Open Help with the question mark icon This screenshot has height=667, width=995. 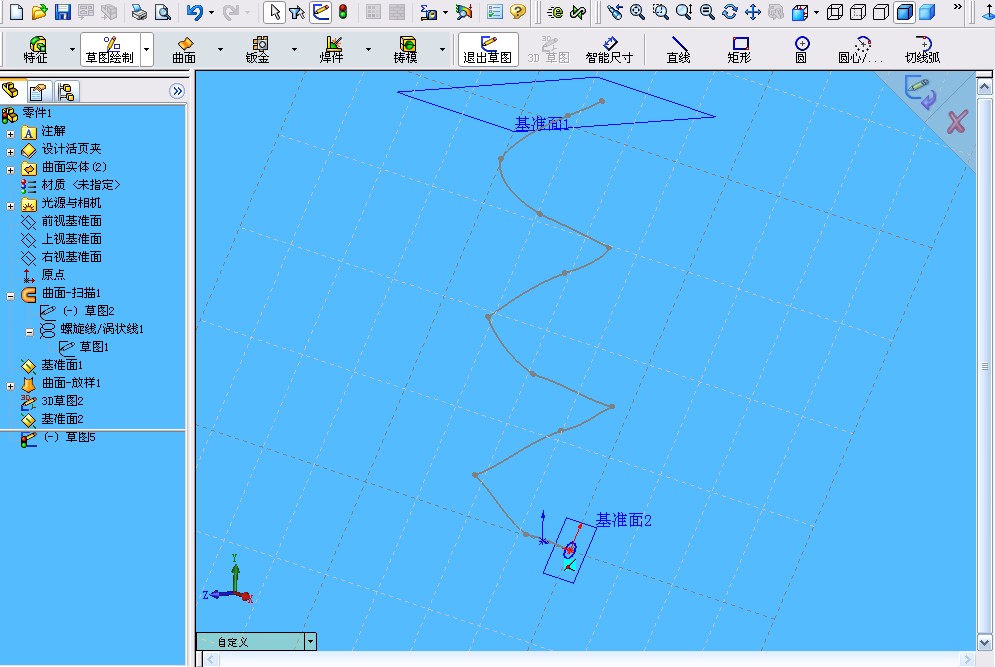point(518,11)
